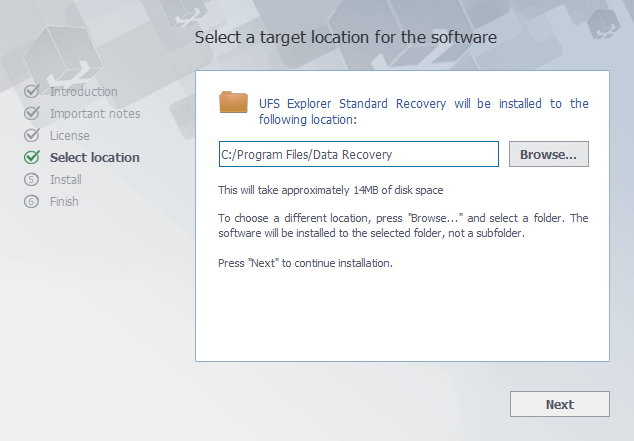Select the Important notes step label
Image resolution: width=634 pixels, height=441 pixels.
click(95, 114)
